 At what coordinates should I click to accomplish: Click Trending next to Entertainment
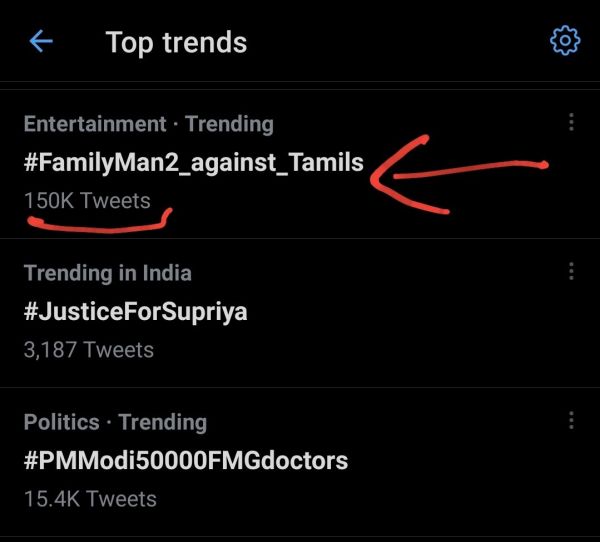(x=229, y=124)
